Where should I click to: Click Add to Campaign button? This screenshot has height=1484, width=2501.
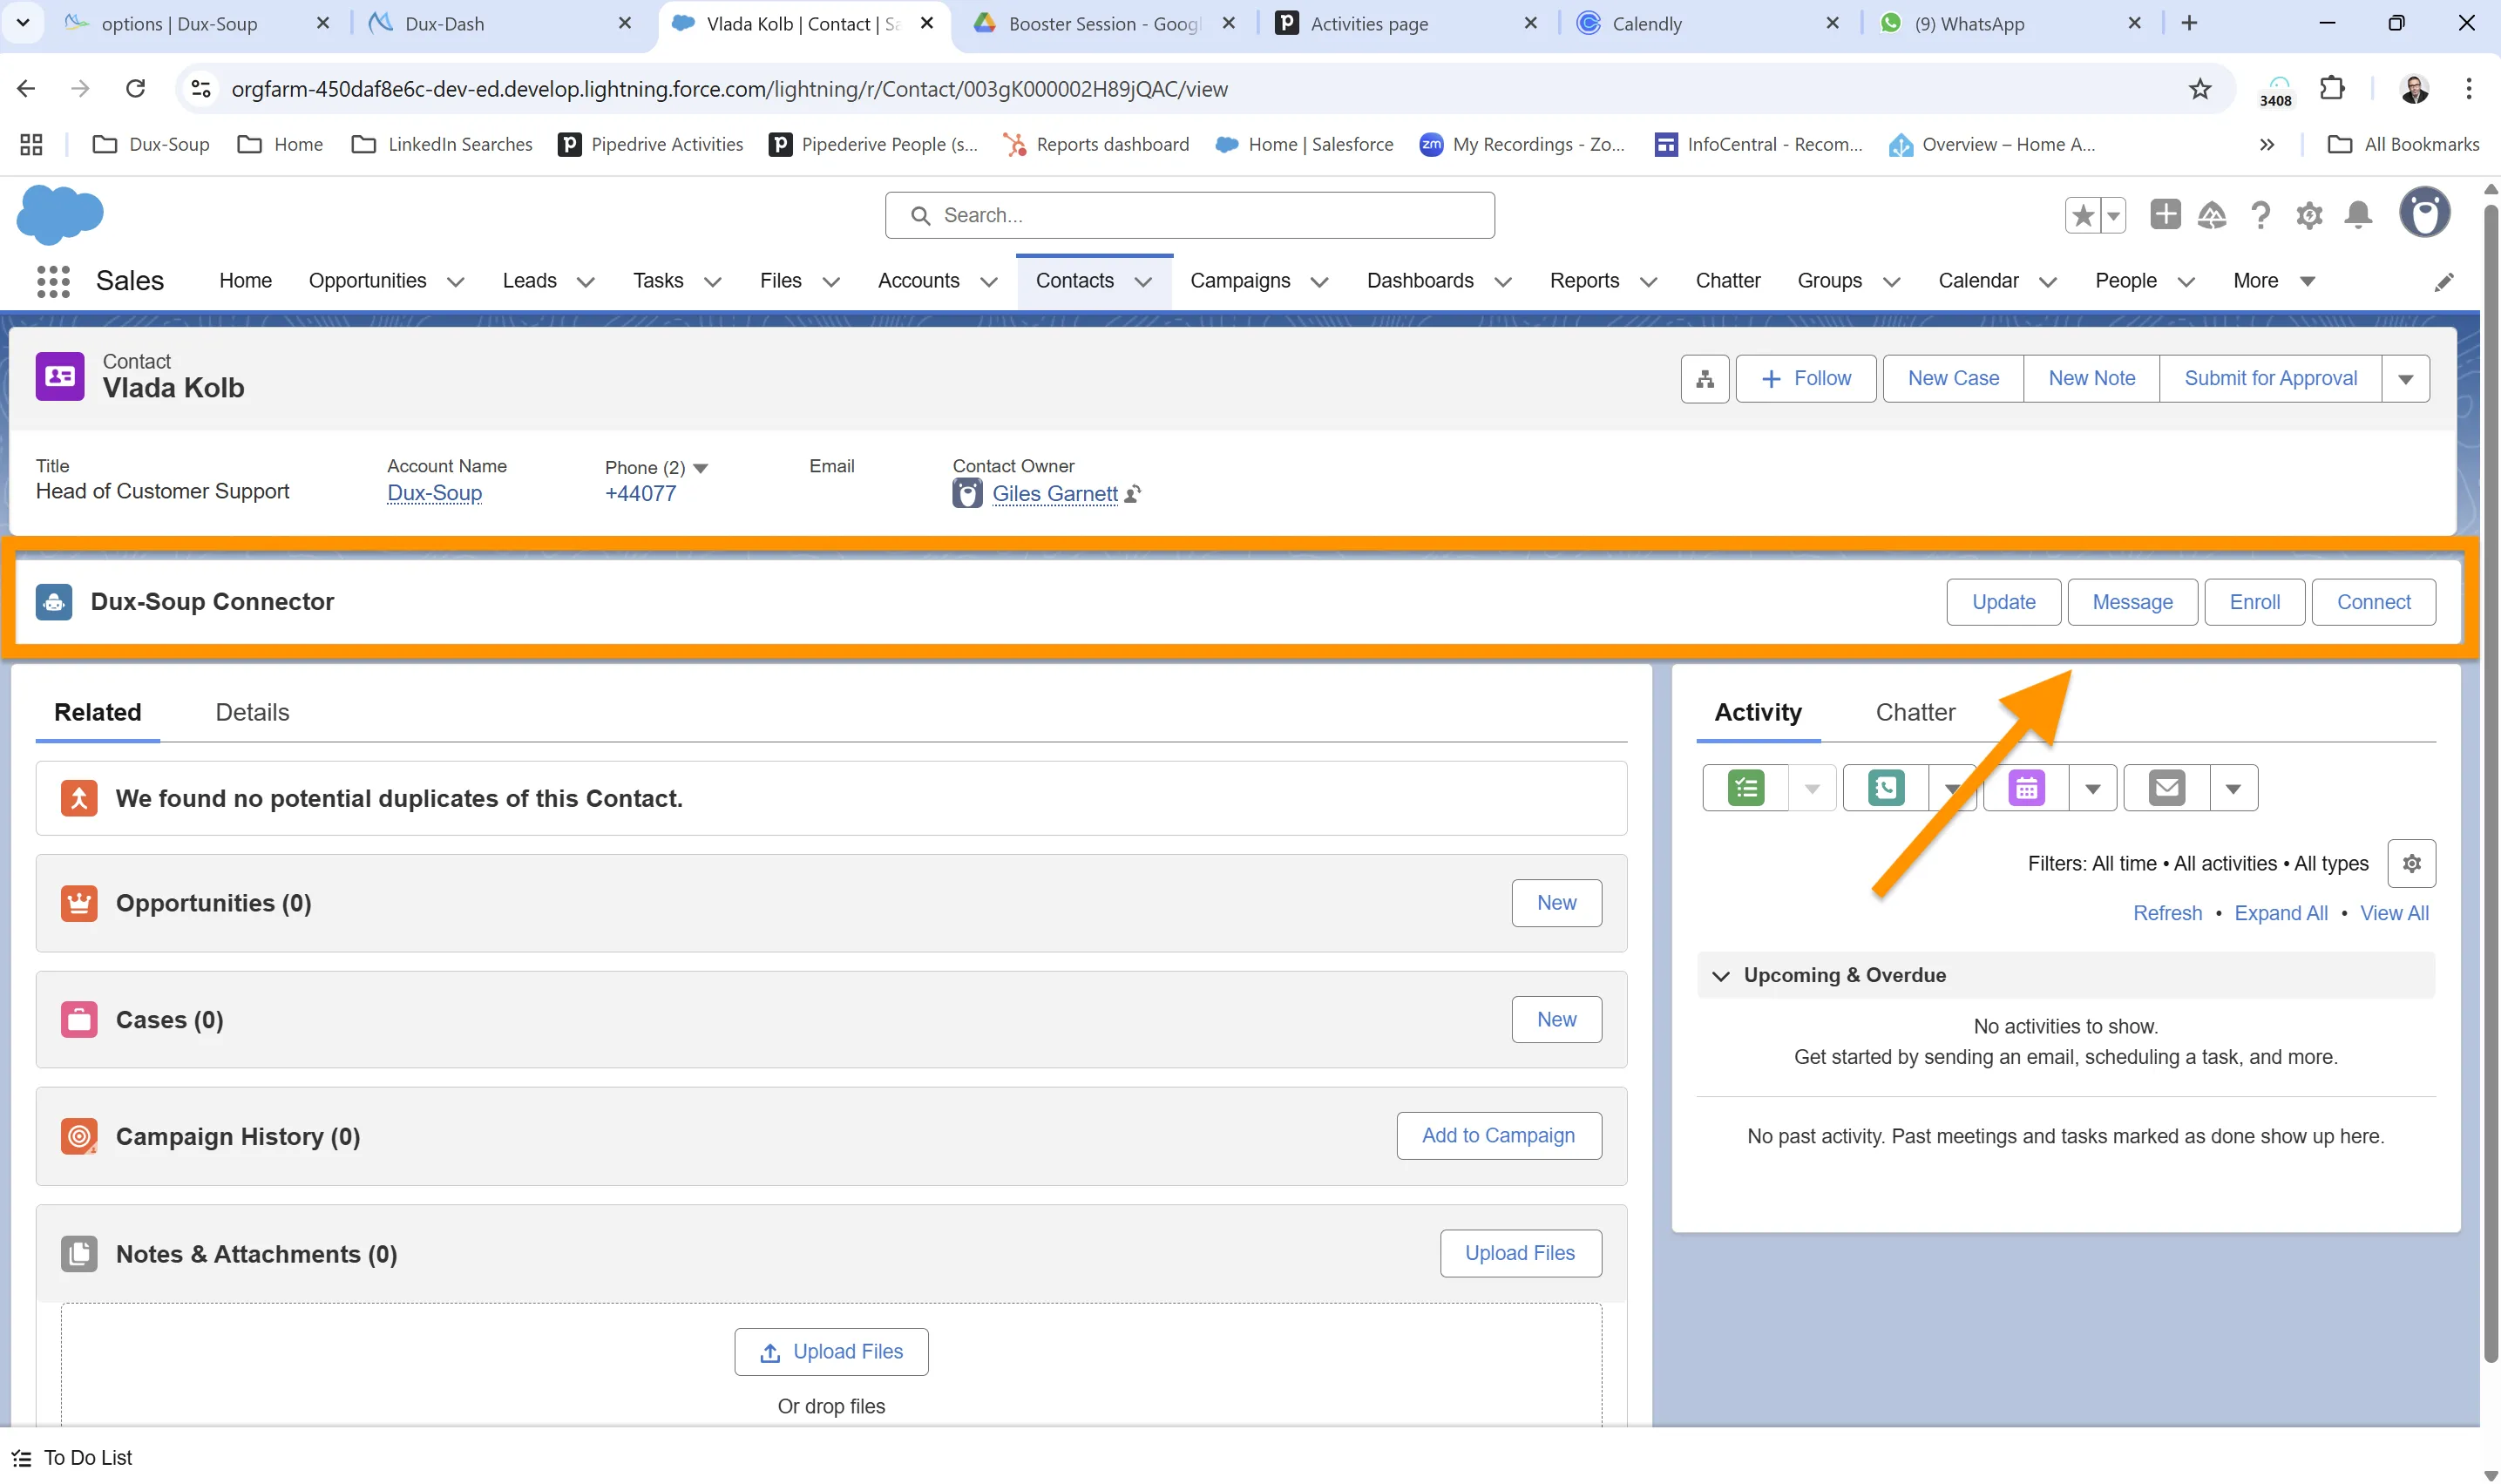click(1498, 1136)
